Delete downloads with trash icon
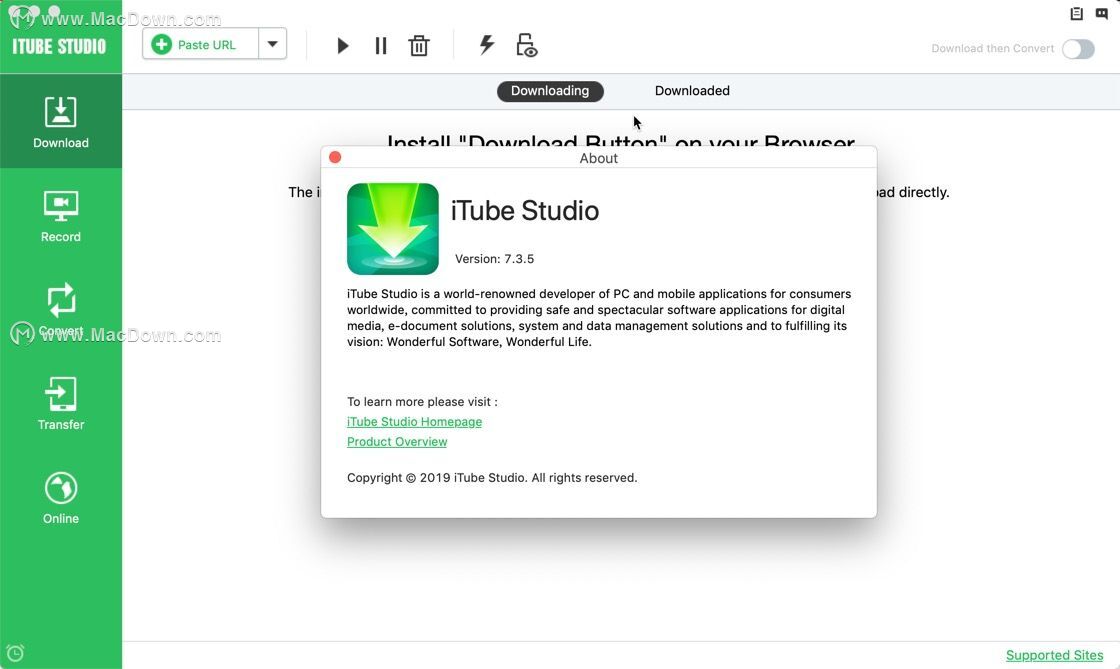The width and height of the screenshot is (1120, 669). [419, 46]
